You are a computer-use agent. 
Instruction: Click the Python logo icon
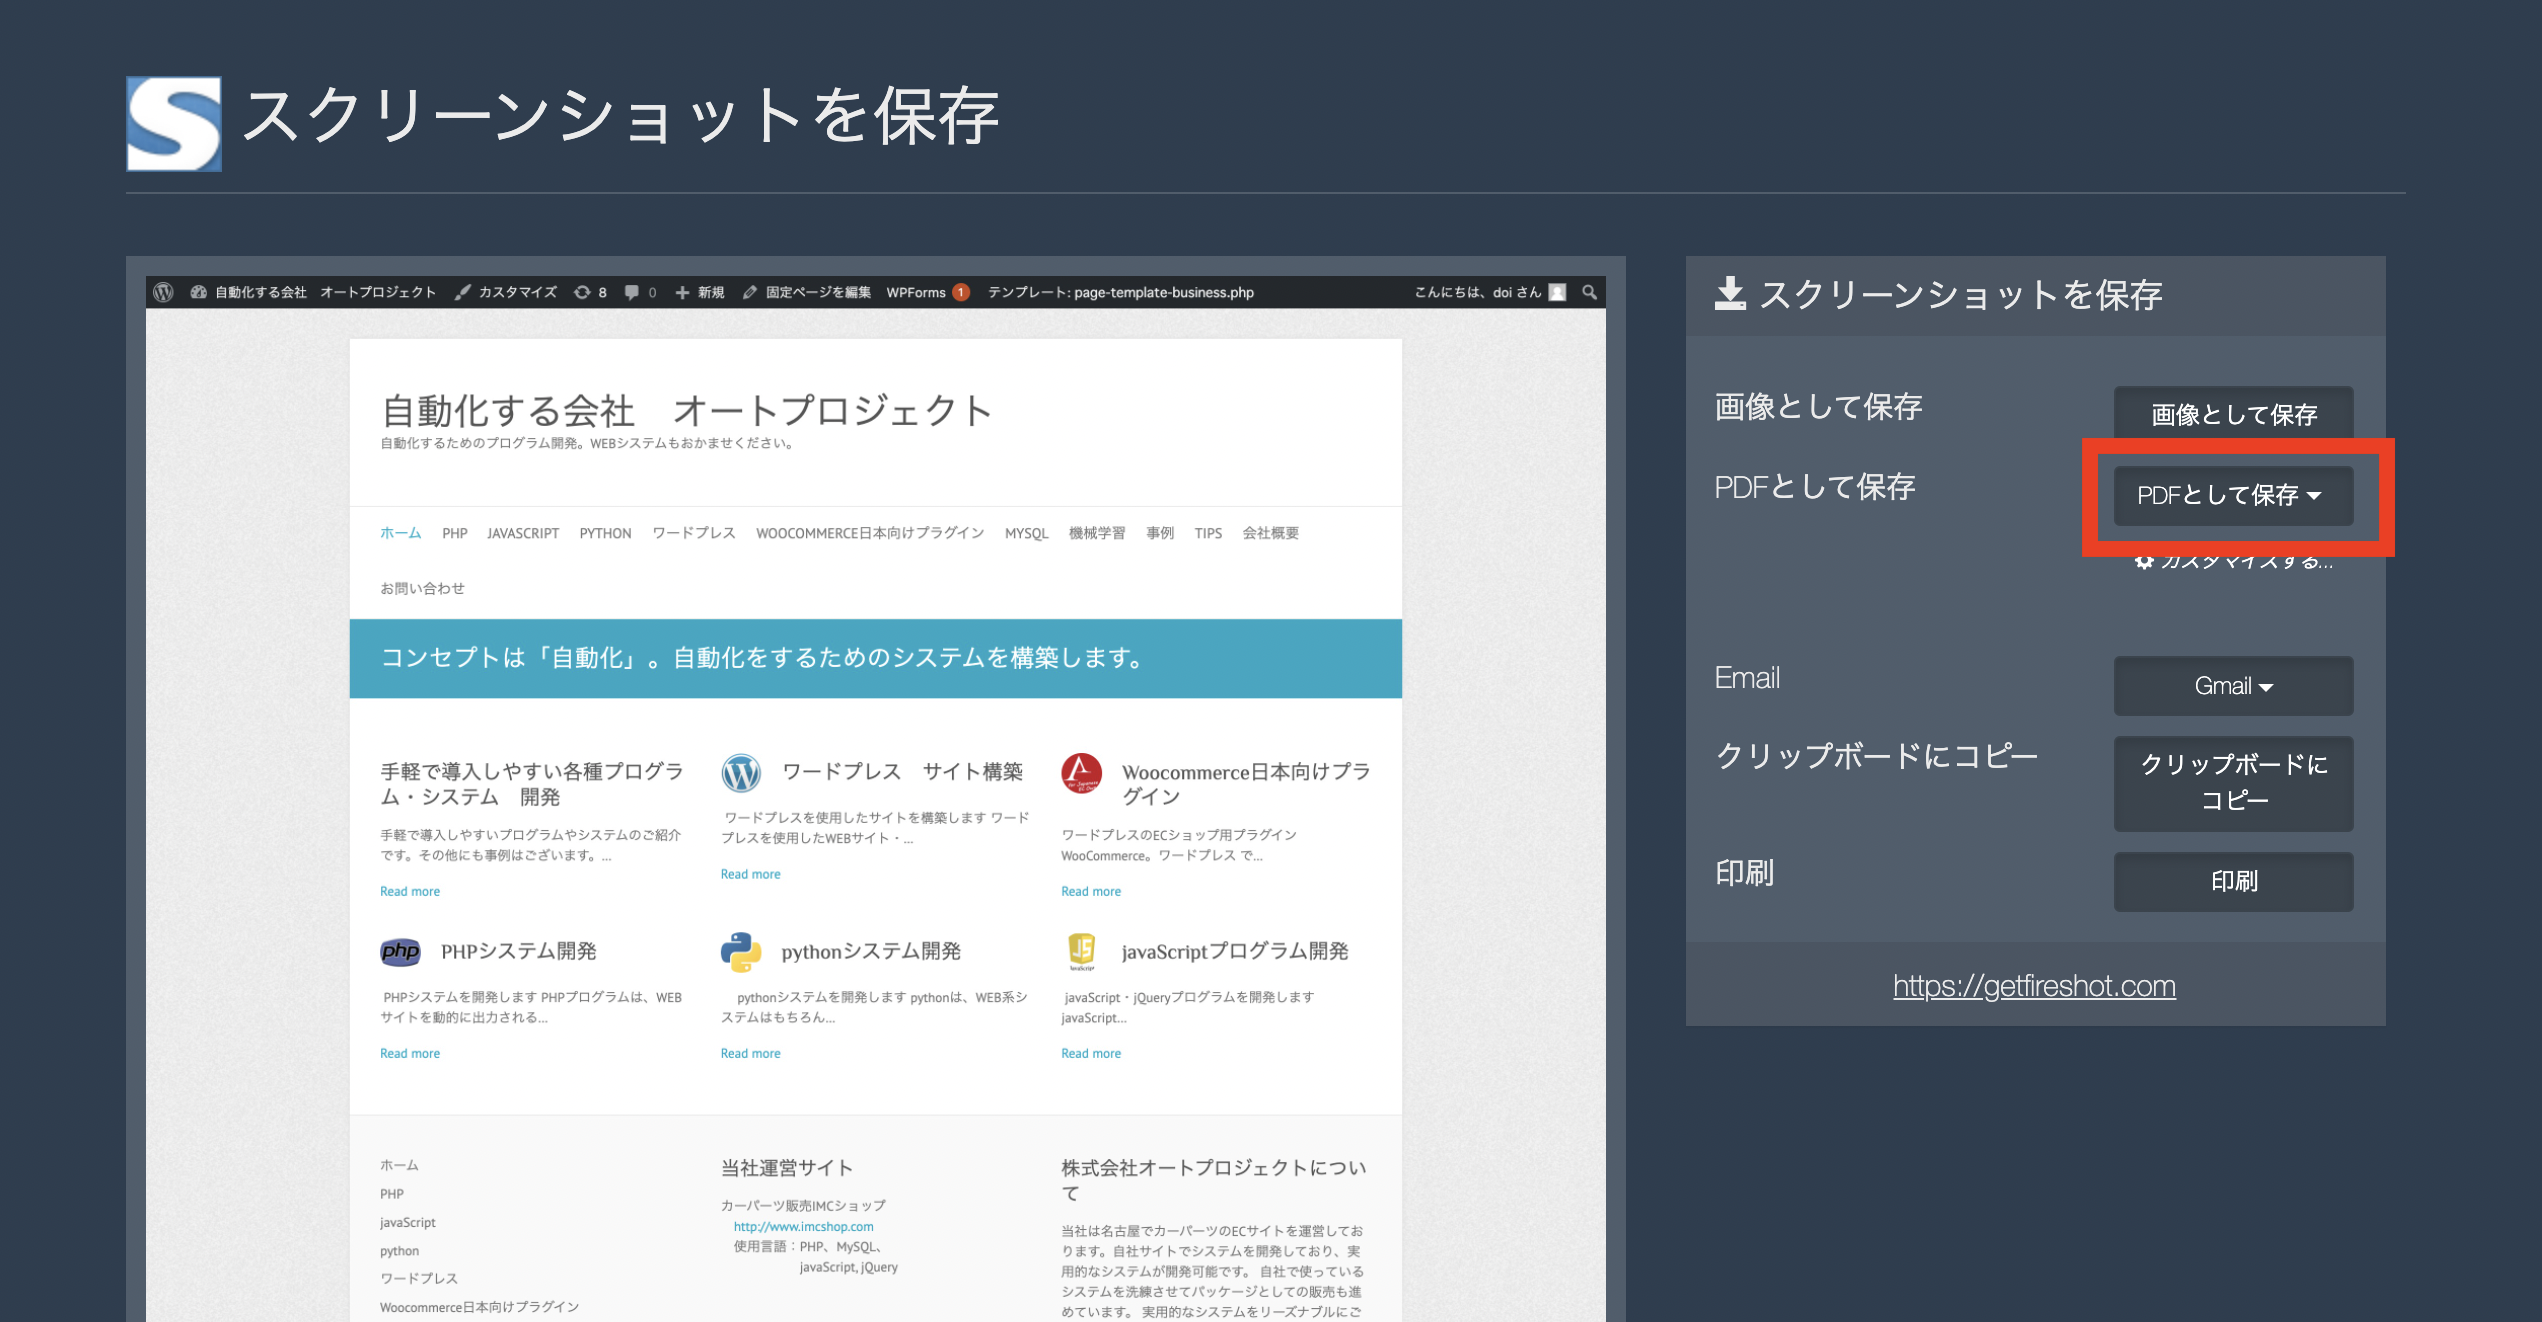[x=741, y=951]
